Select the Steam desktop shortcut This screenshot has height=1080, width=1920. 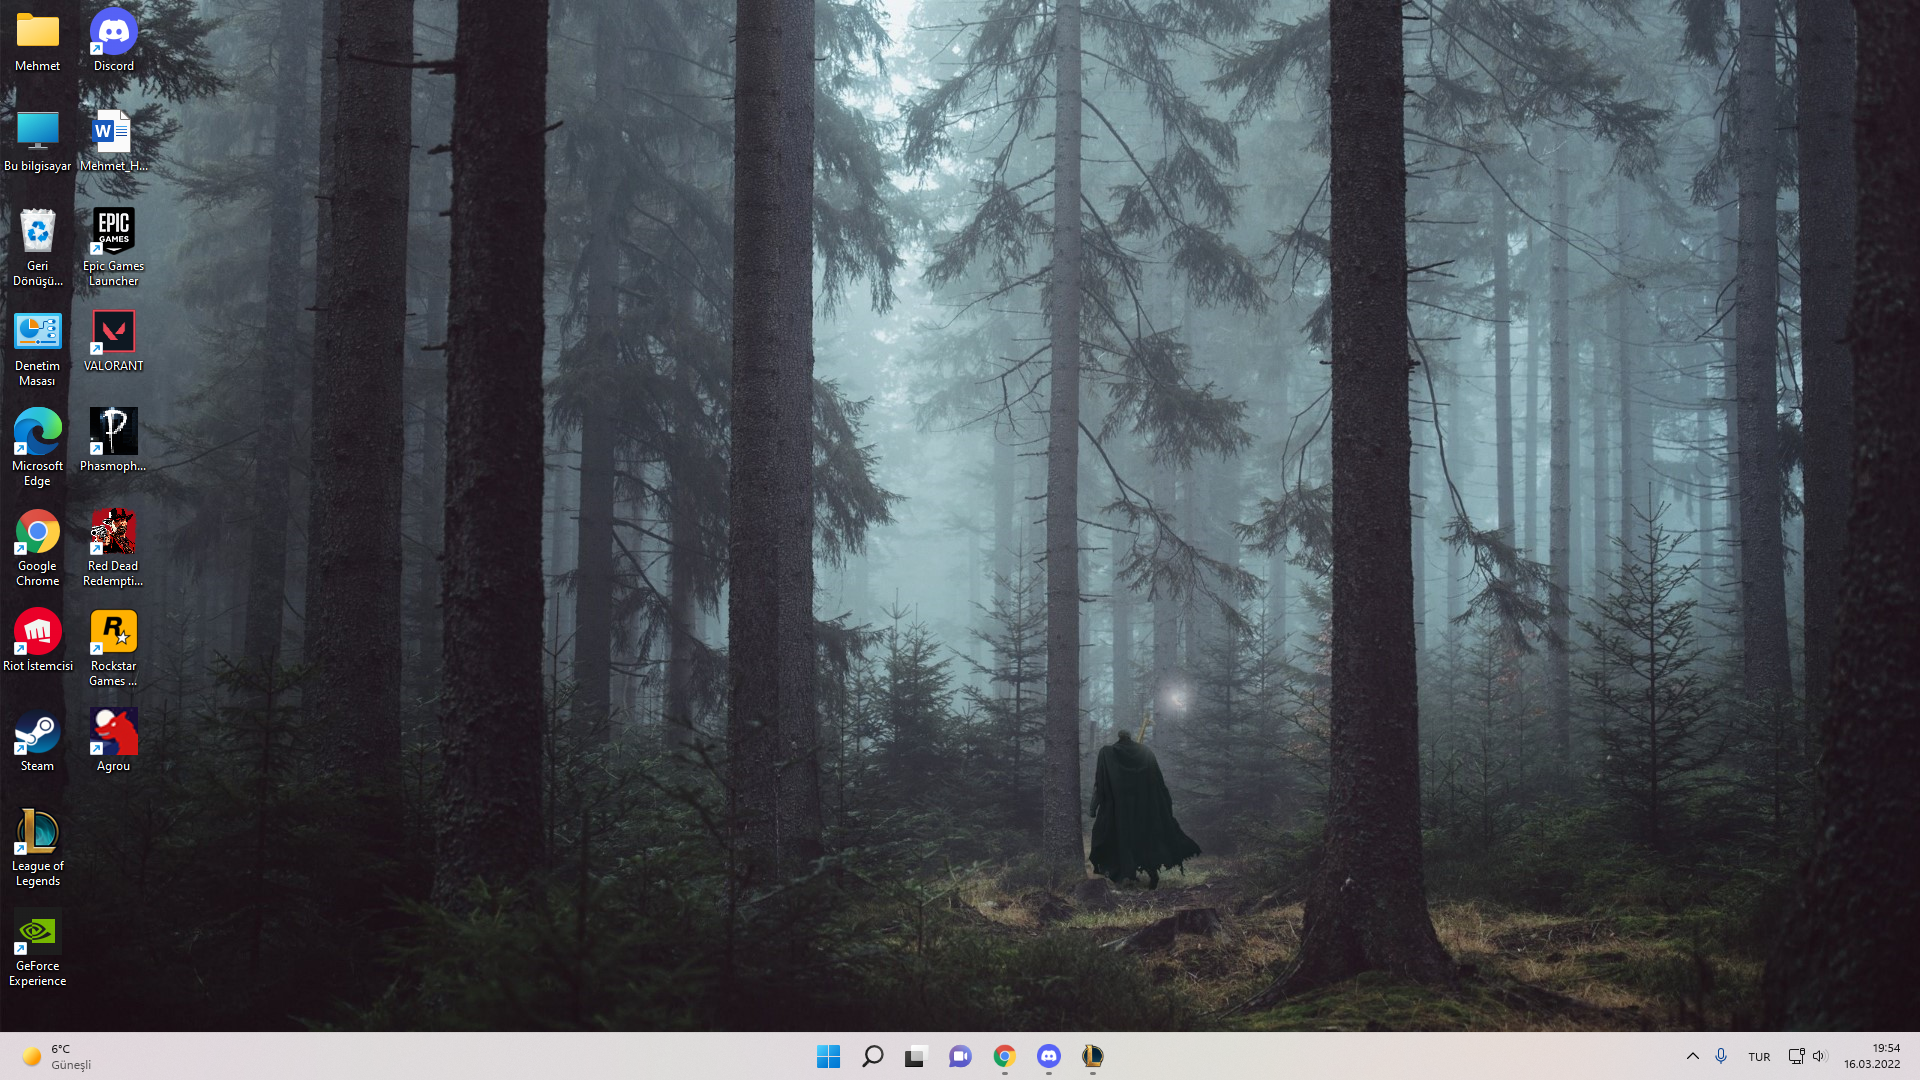(x=38, y=742)
